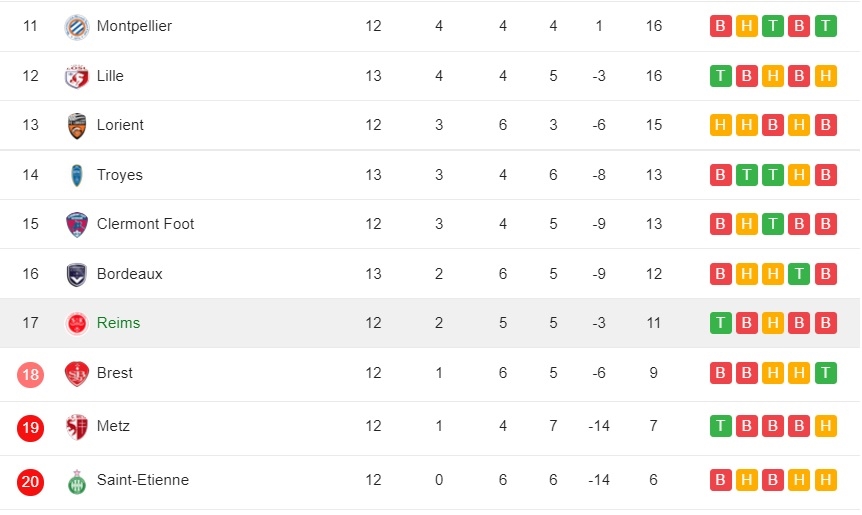Click the light red rank badge 18
This screenshot has height=515, width=862.
pyautogui.click(x=30, y=375)
